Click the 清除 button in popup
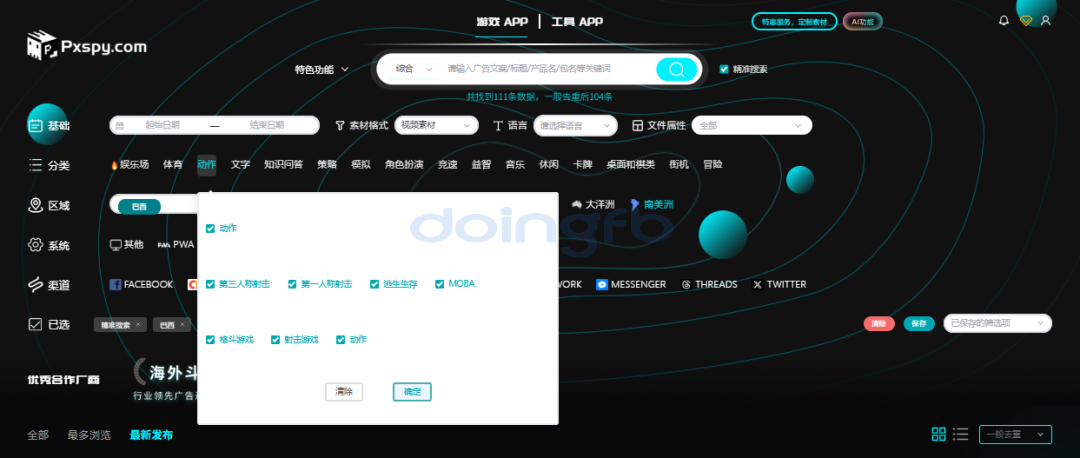1080x458 pixels. coord(344,391)
